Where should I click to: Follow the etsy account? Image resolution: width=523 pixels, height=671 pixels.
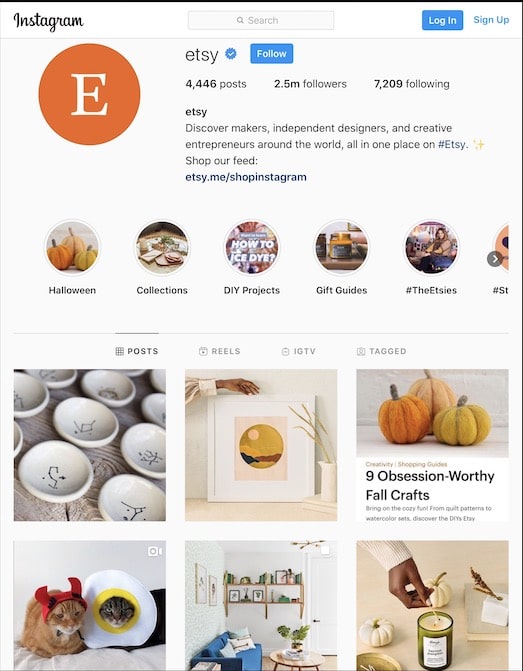pyautogui.click(x=272, y=53)
